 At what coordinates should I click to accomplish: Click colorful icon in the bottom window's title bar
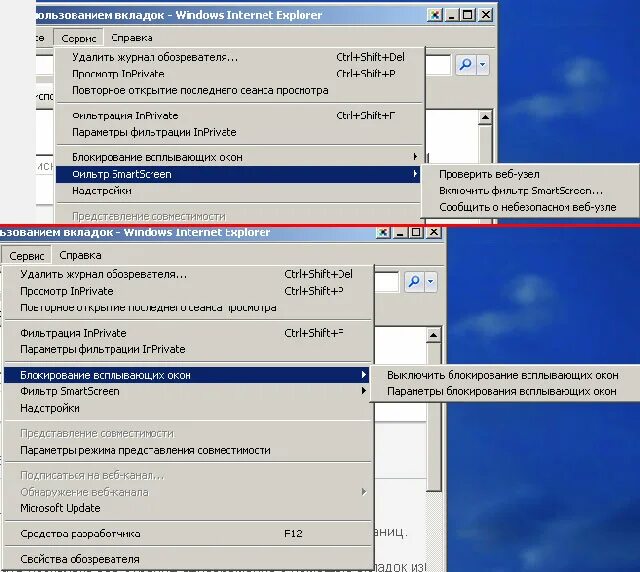tap(383, 233)
